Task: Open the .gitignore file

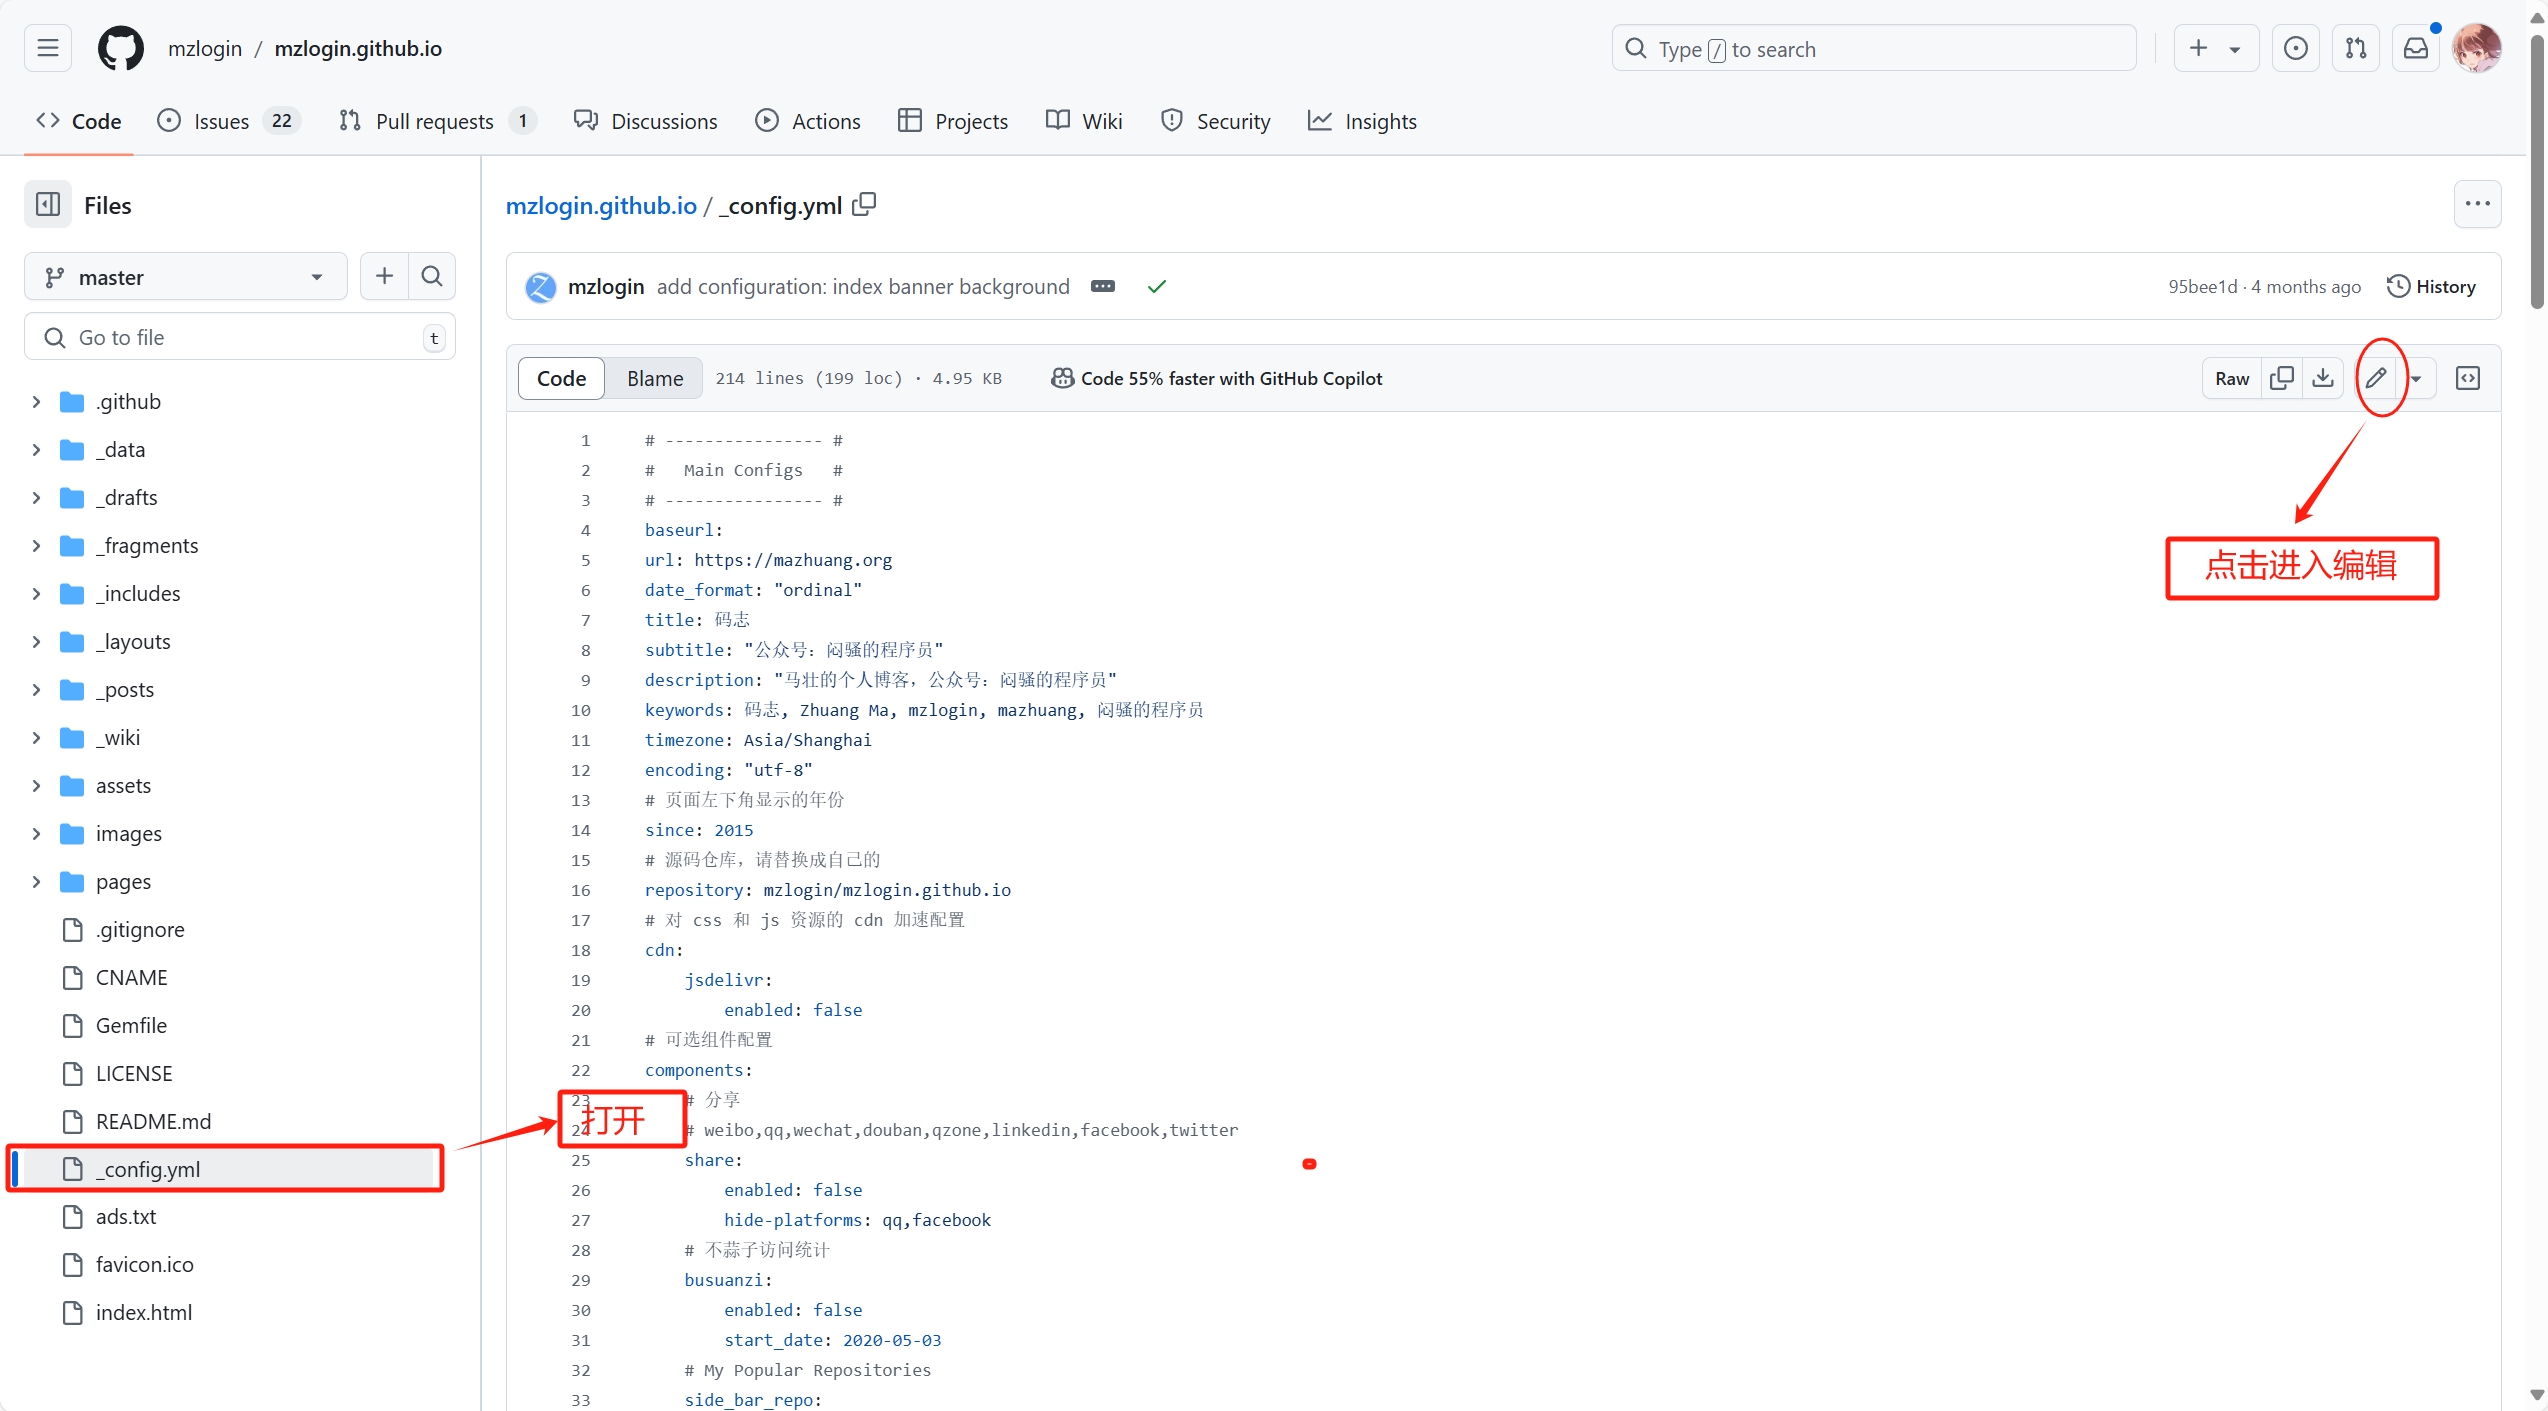Action: click(140, 930)
